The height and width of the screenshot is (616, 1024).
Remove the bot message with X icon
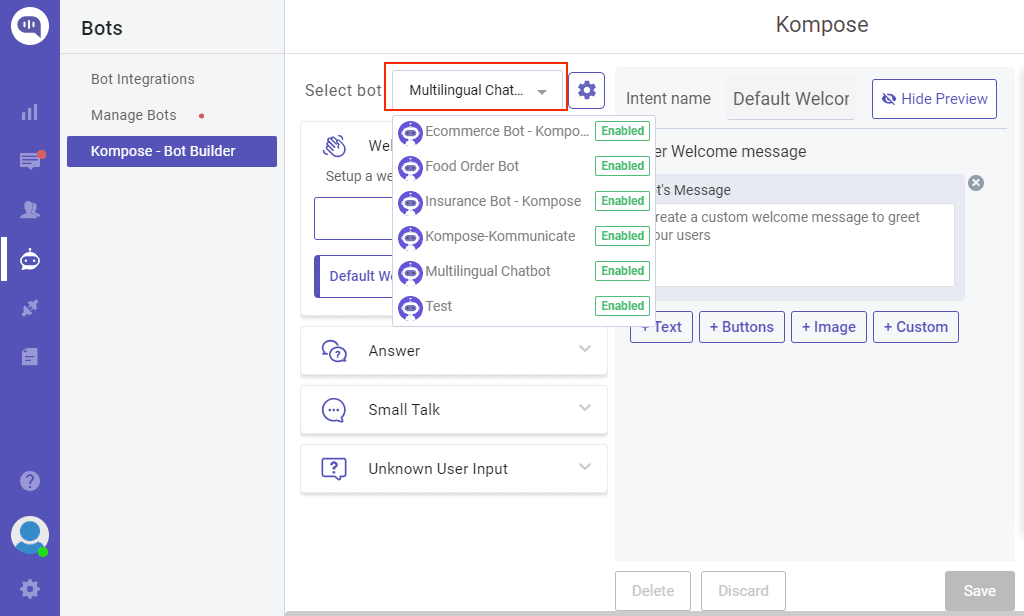point(976,183)
